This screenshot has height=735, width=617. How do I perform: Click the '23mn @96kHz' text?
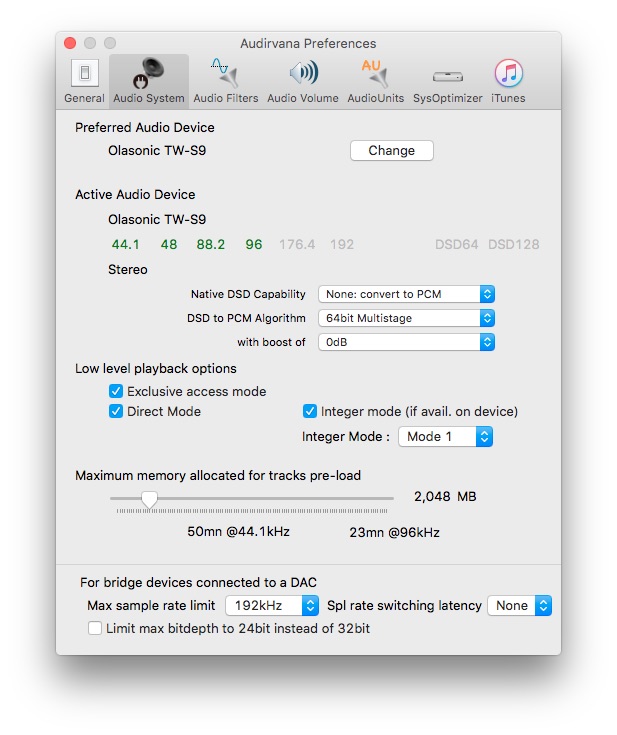[x=394, y=532]
